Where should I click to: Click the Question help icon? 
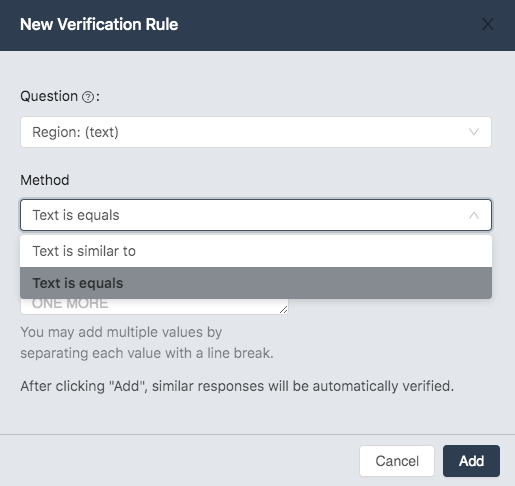click(88, 97)
